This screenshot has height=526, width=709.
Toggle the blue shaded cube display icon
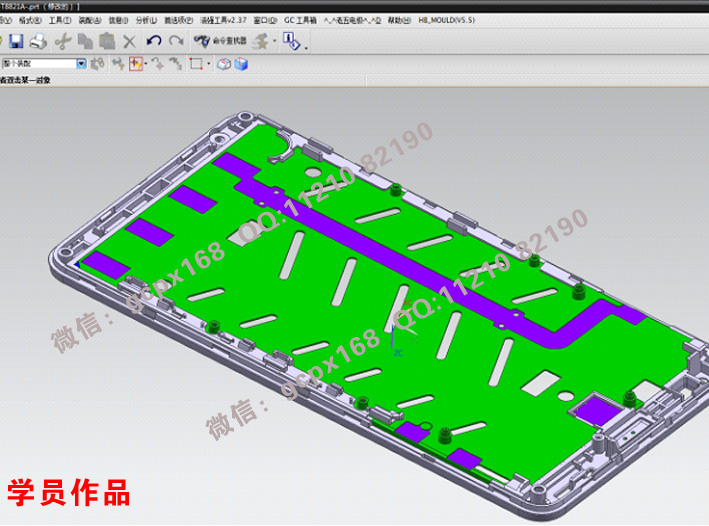tap(241, 64)
